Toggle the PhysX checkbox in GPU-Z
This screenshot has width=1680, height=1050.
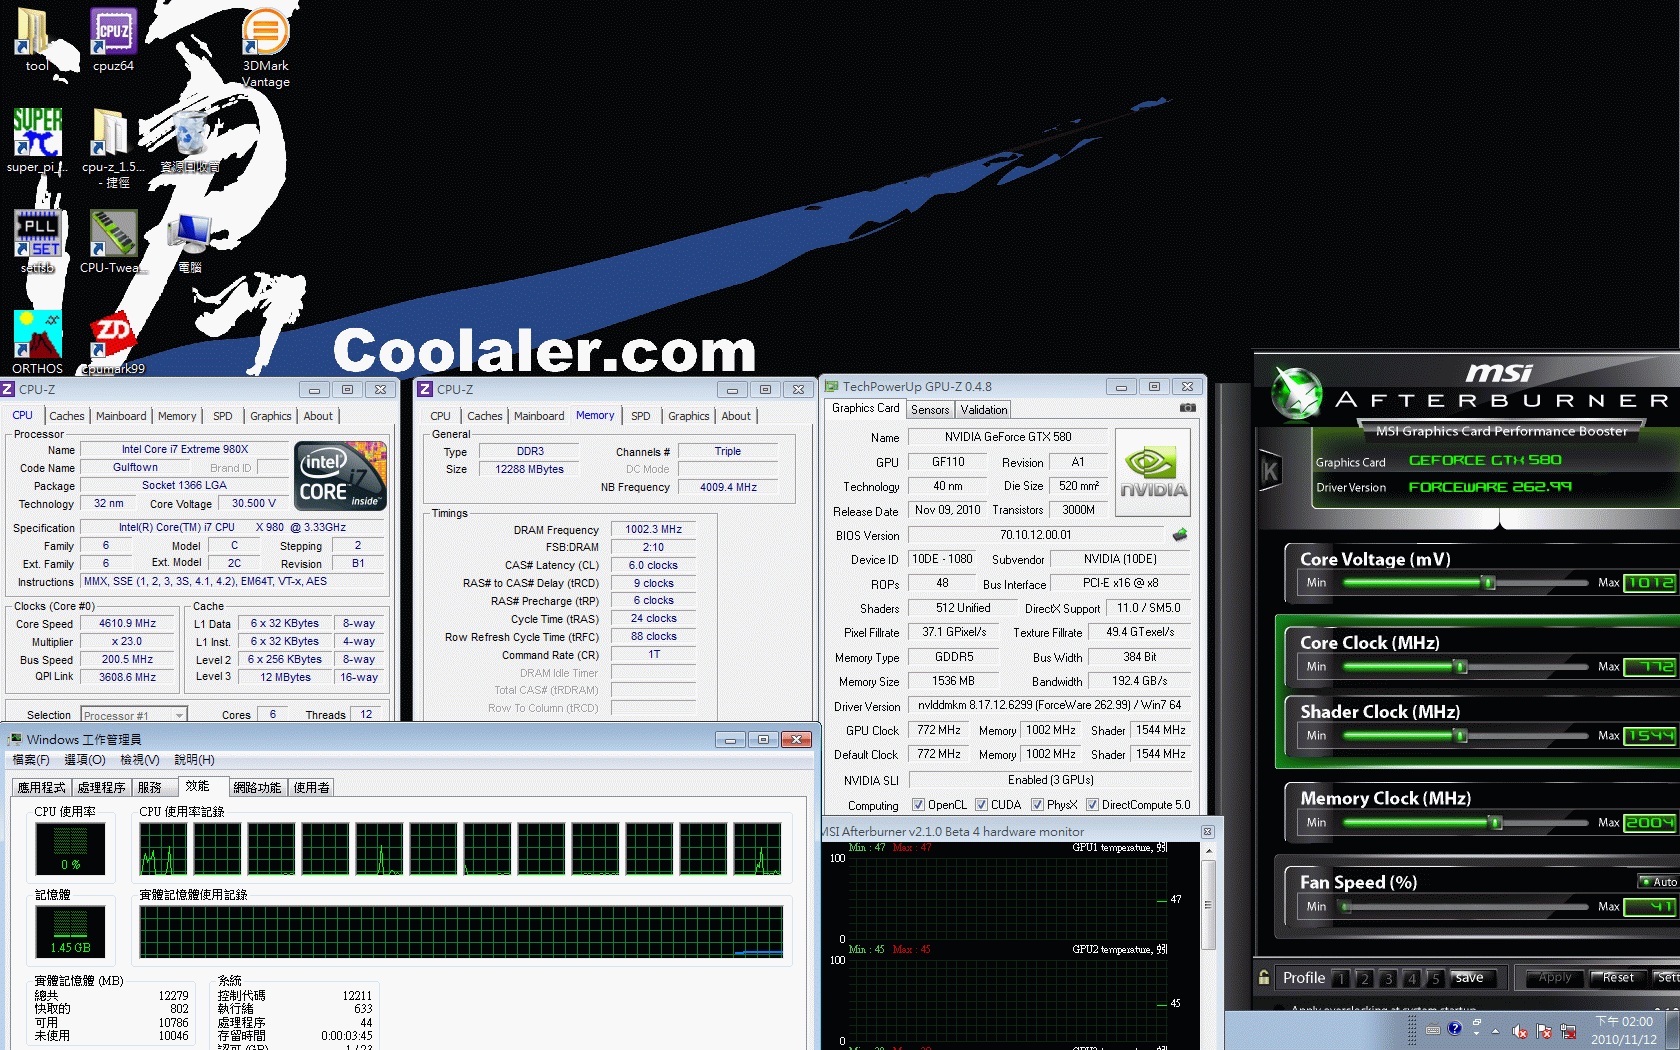click(x=1037, y=805)
